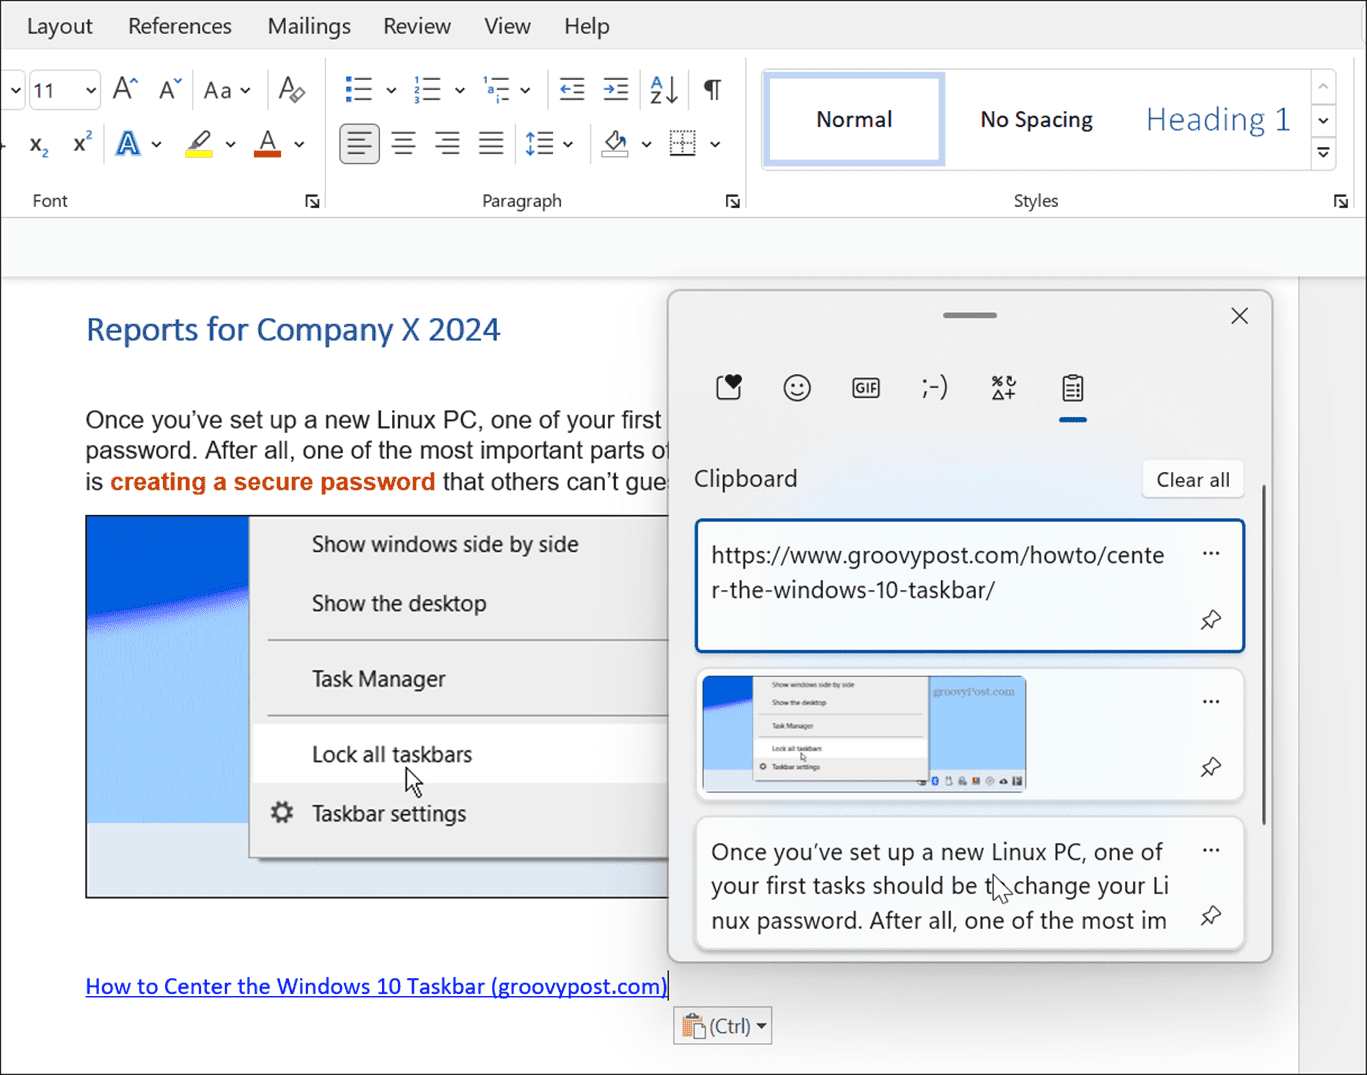The width and height of the screenshot is (1367, 1075).
Task: Open the Clear All Formatting icon
Action: click(x=292, y=89)
